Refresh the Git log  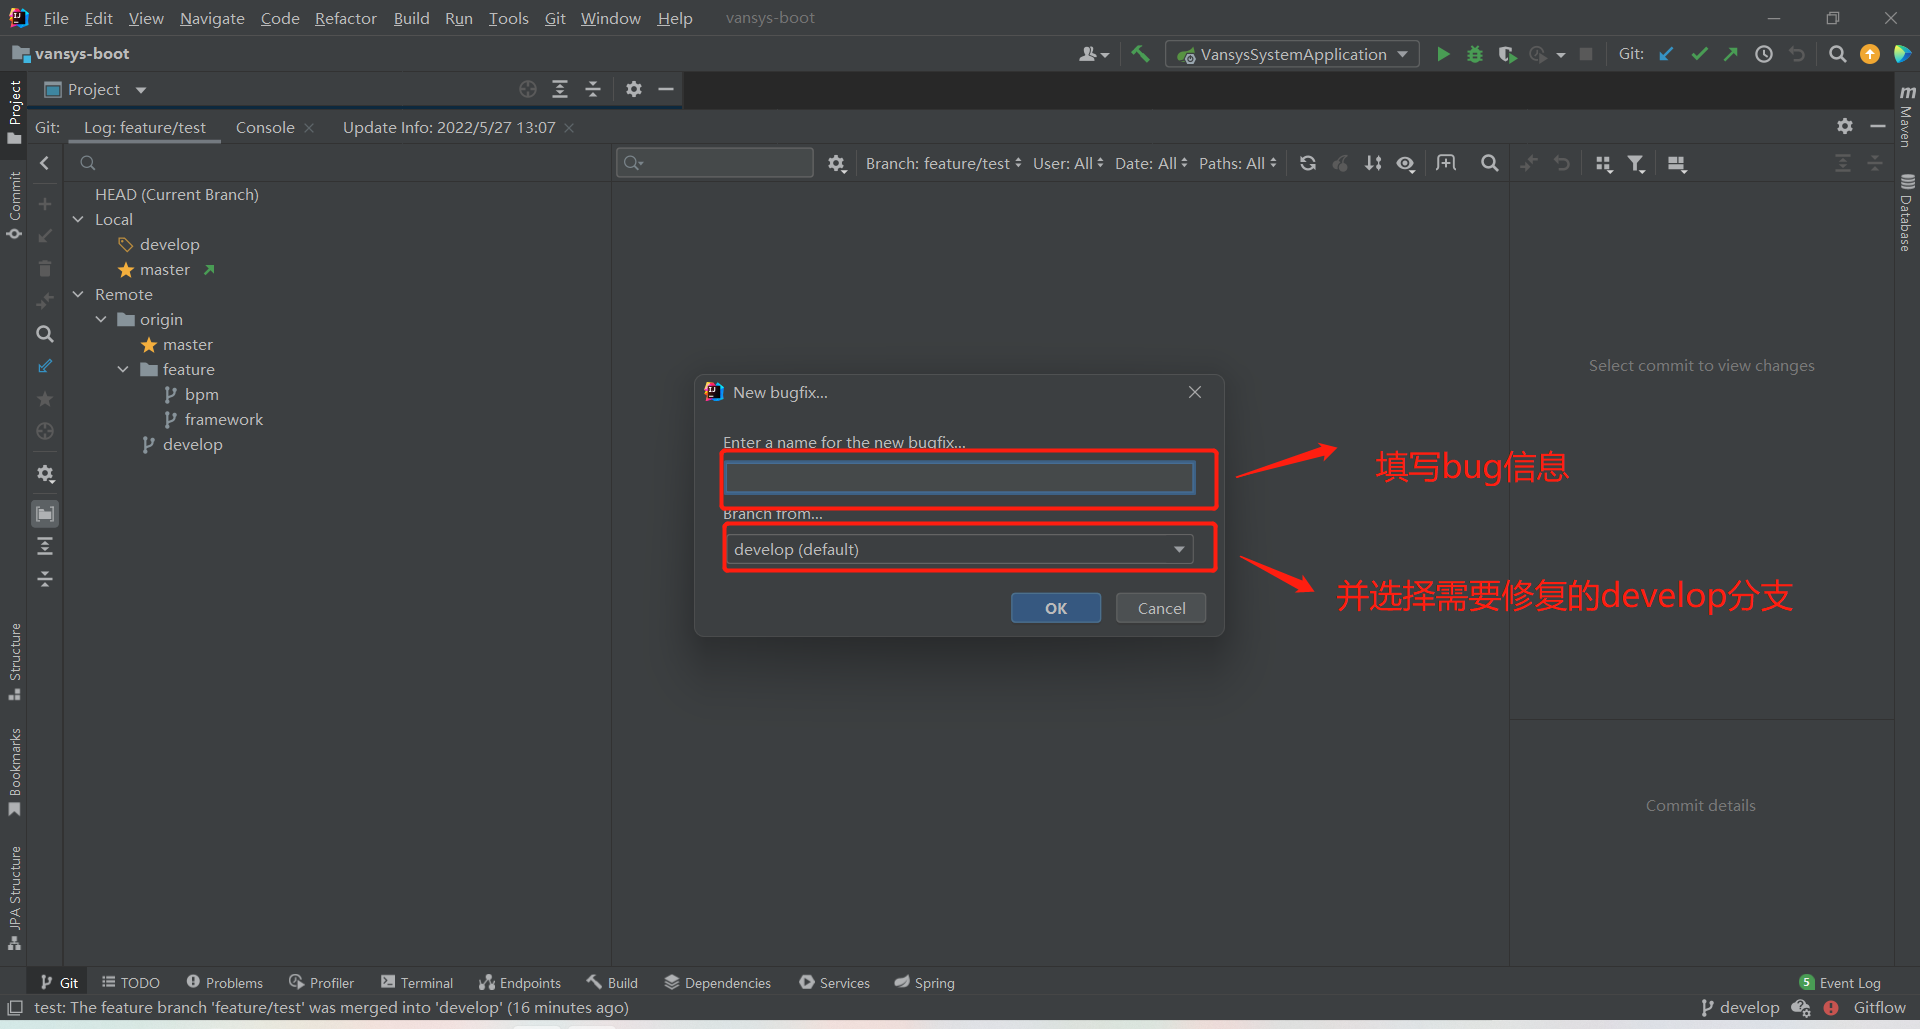1308,163
